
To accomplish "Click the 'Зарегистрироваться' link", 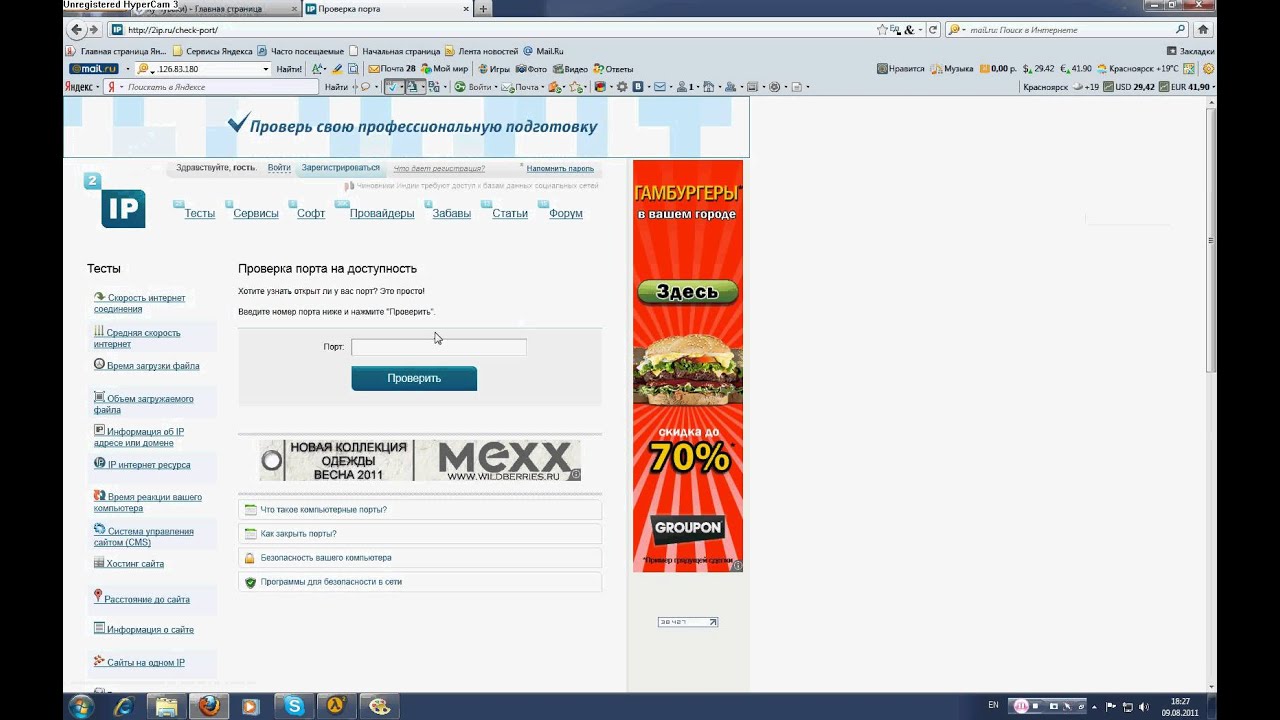I will tap(341, 168).
